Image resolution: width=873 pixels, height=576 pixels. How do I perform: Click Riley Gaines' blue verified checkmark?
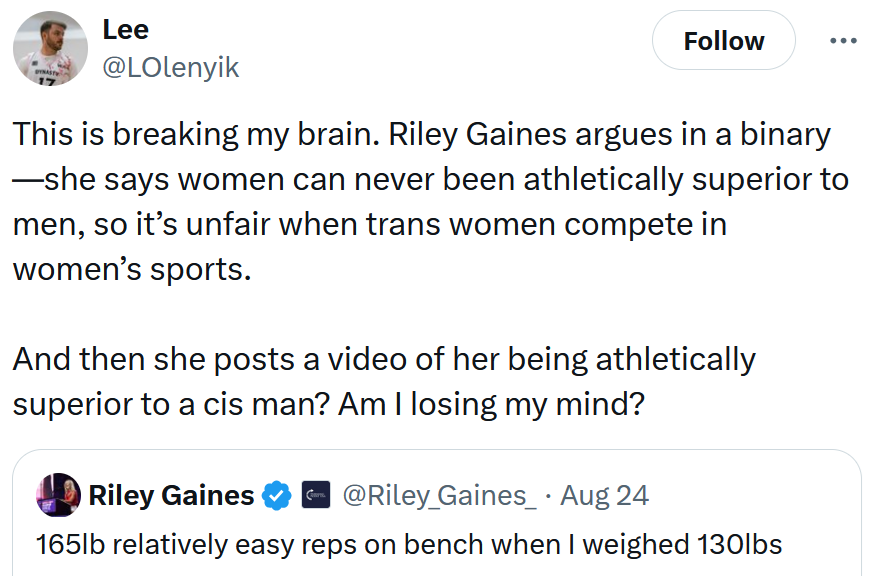click(x=275, y=495)
